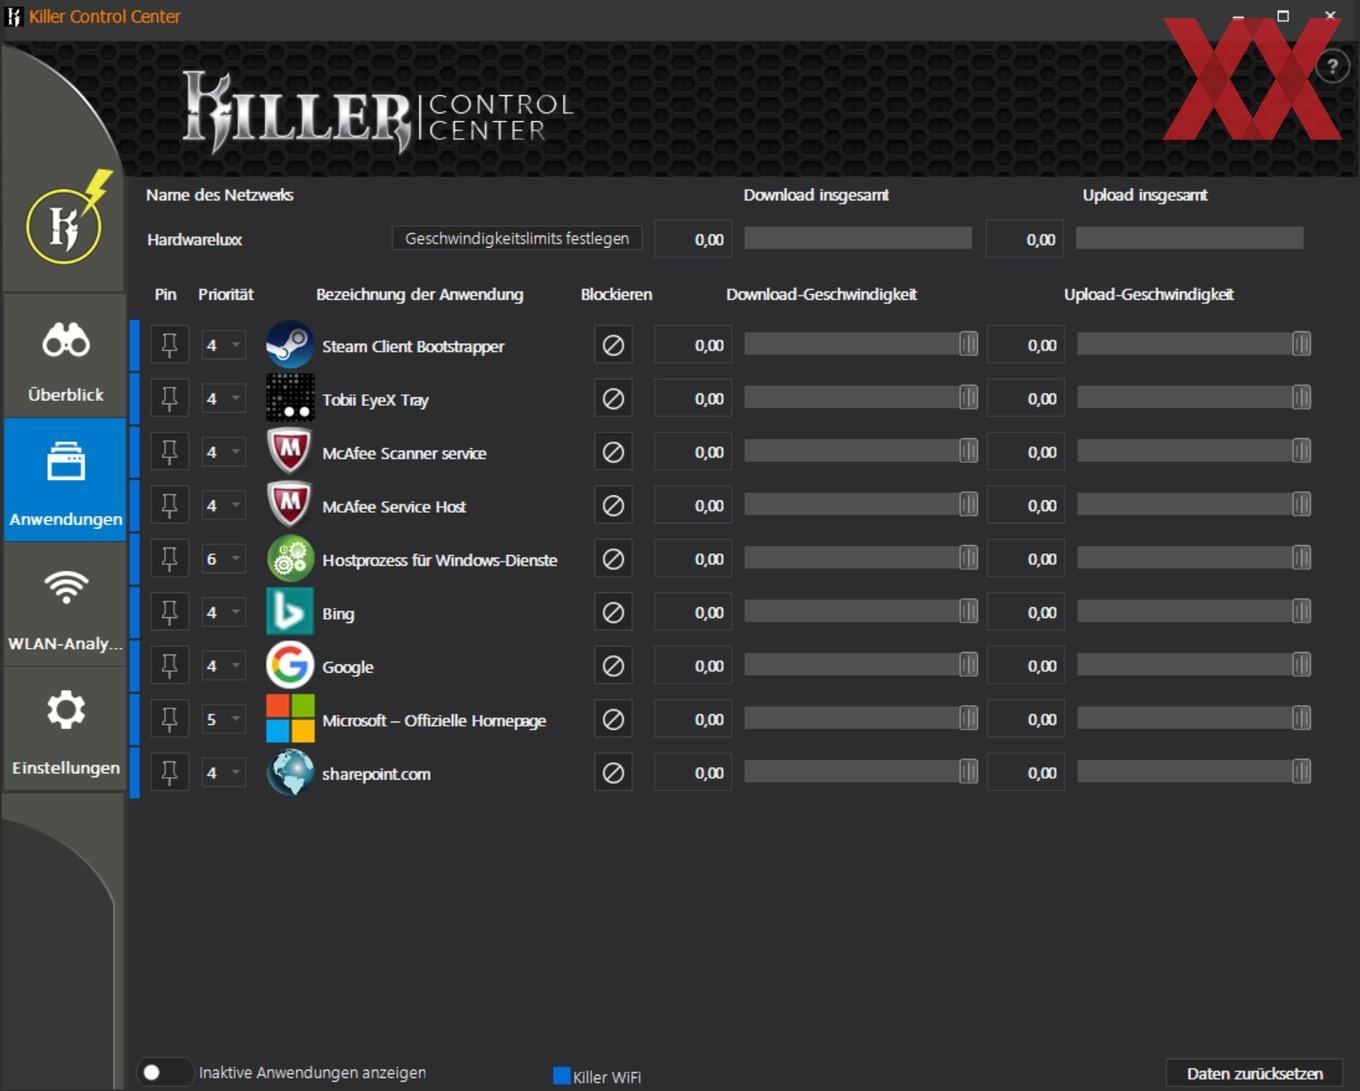1360x1091 pixels.
Task: Block Google traffic
Action: [613, 666]
